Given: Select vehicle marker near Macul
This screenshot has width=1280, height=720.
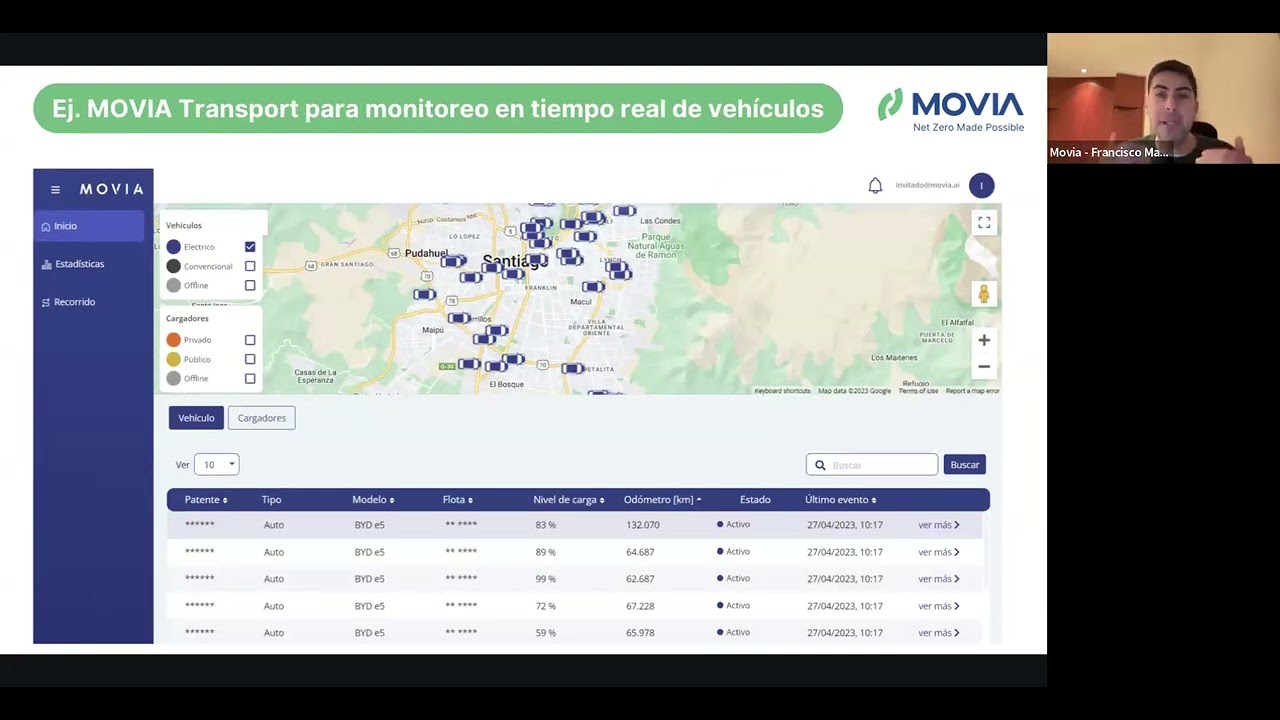Looking at the screenshot, I should (x=594, y=287).
